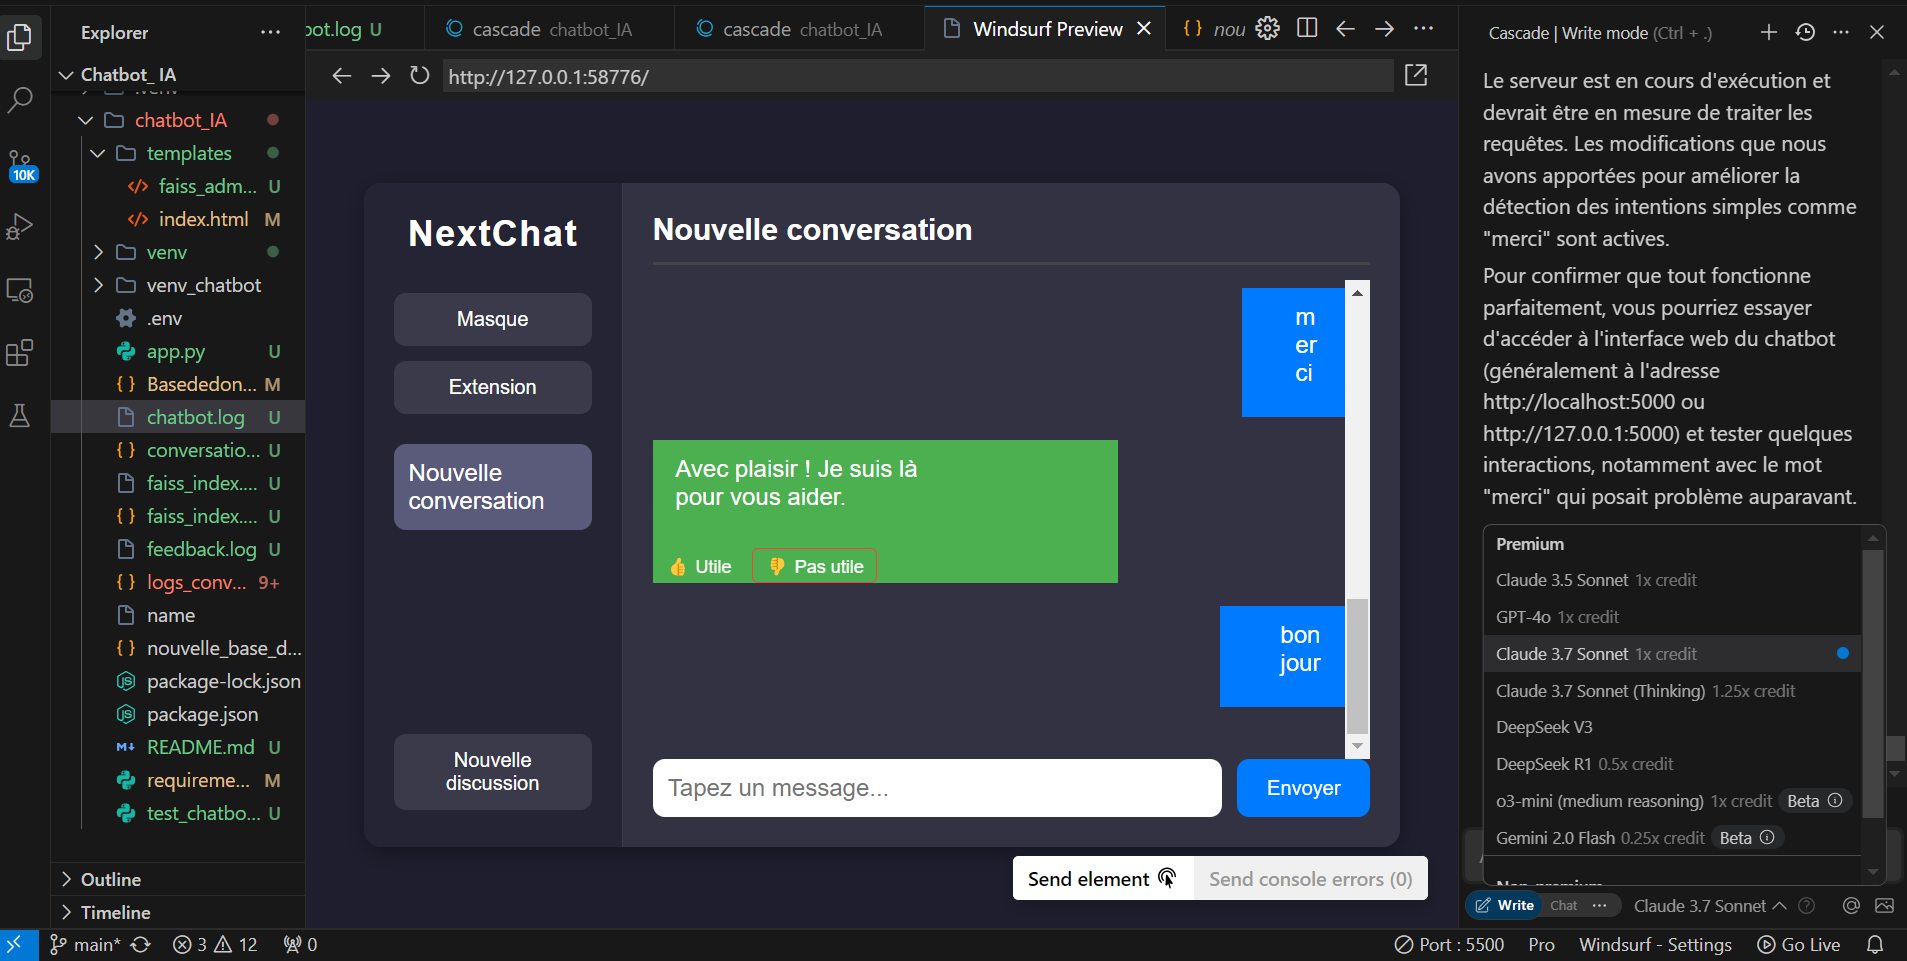This screenshot has height=961, width=1907.
Task: Close the Windsurf Preview tab
Action: [1144, 29]
